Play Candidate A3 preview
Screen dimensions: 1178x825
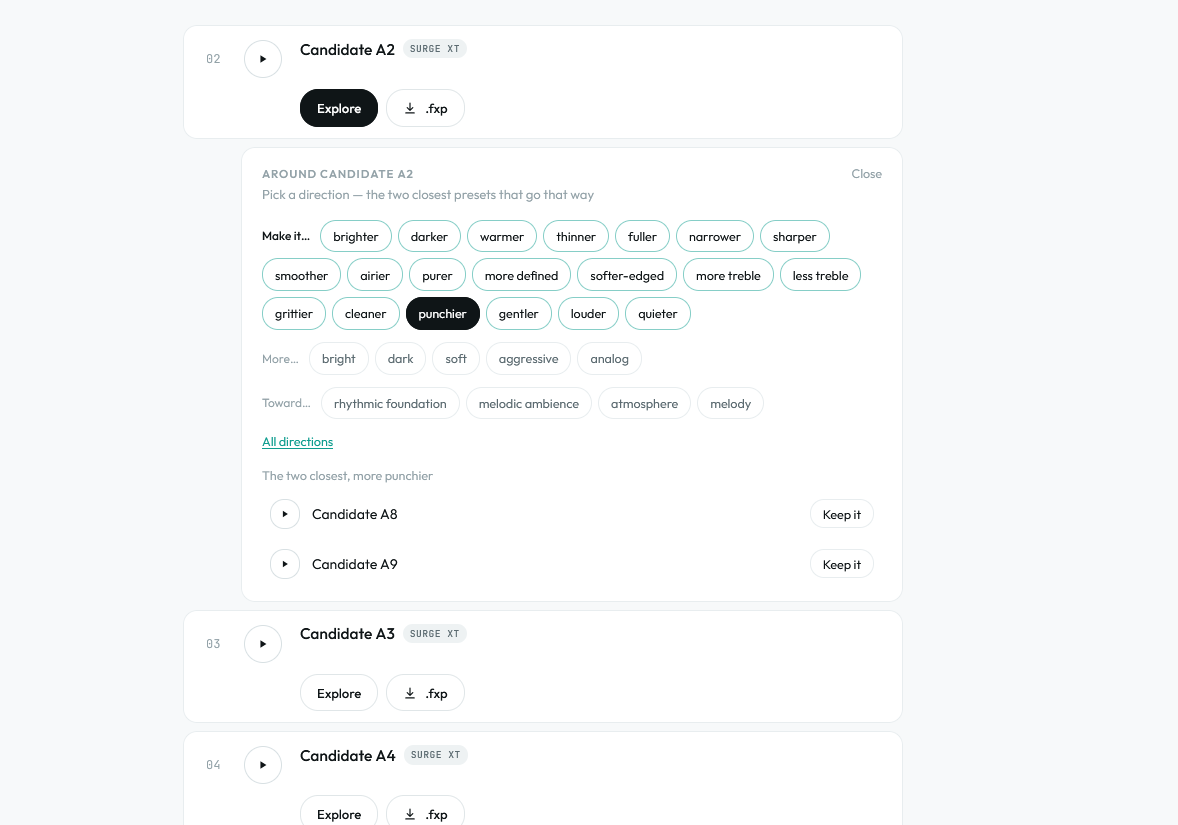(x=263, y=644)
